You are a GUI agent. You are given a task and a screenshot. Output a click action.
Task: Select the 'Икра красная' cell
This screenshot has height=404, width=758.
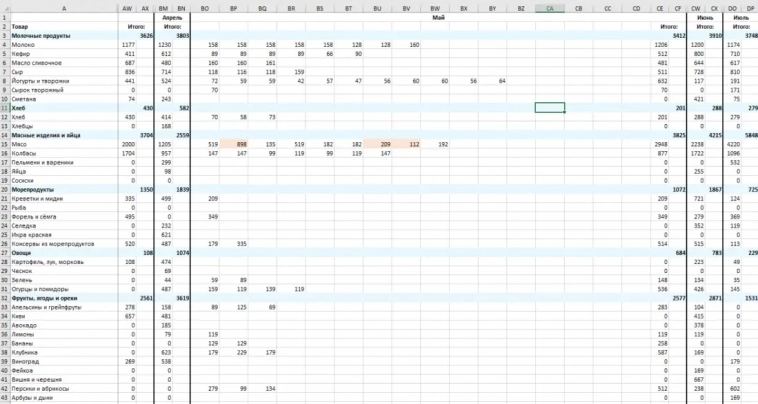point(64,235)
